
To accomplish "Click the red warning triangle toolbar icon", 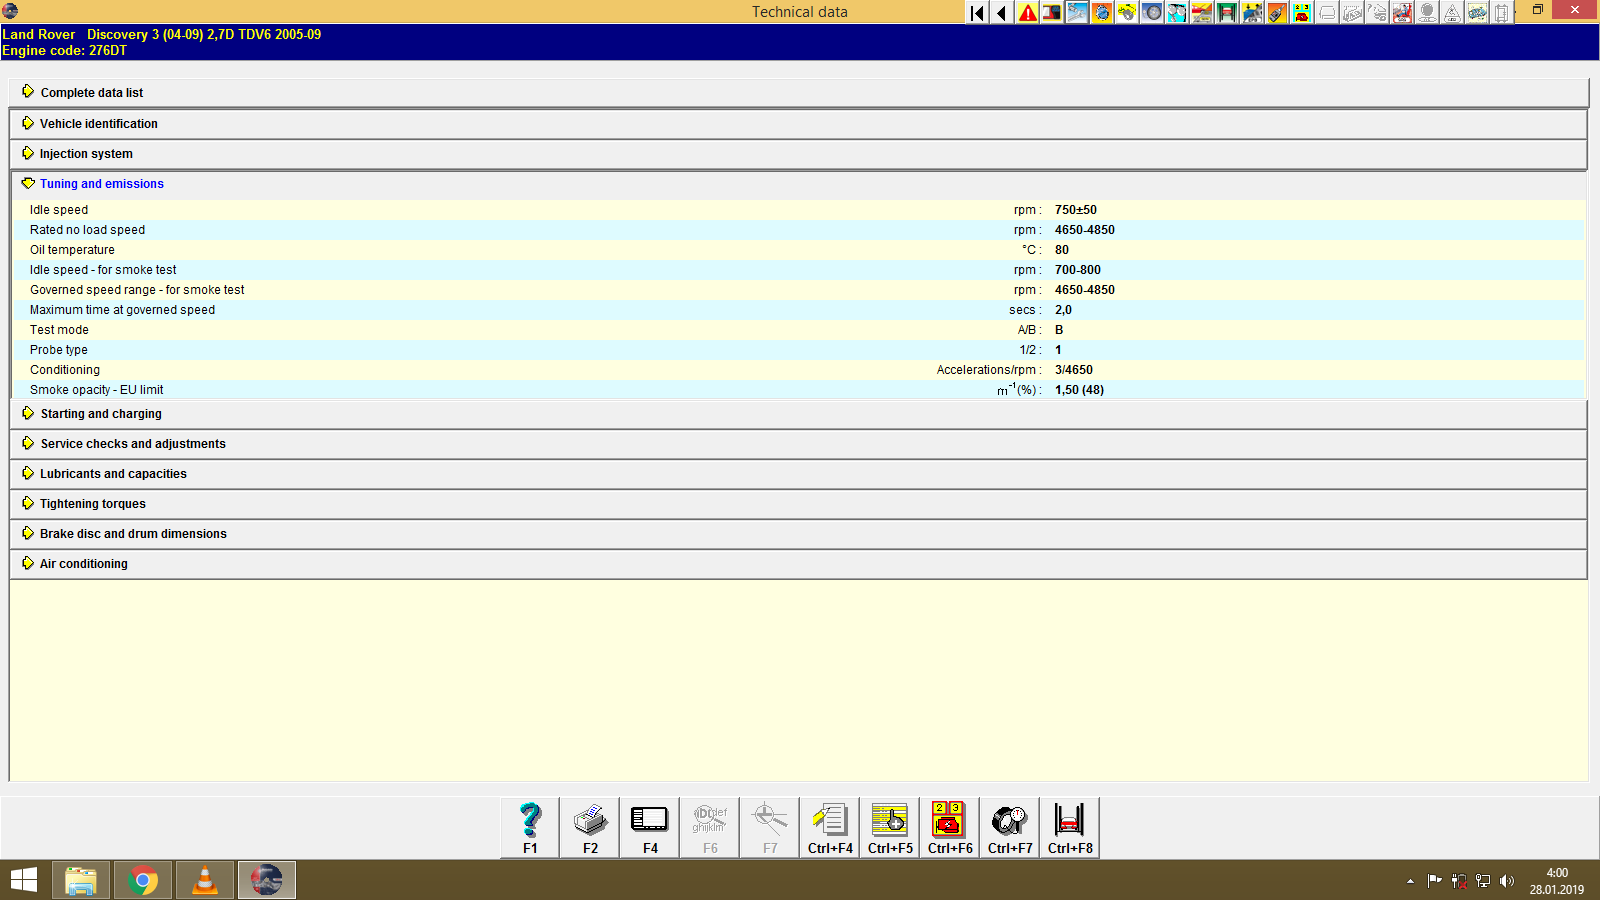I will pyautogui.click(x=1026, y=13).
